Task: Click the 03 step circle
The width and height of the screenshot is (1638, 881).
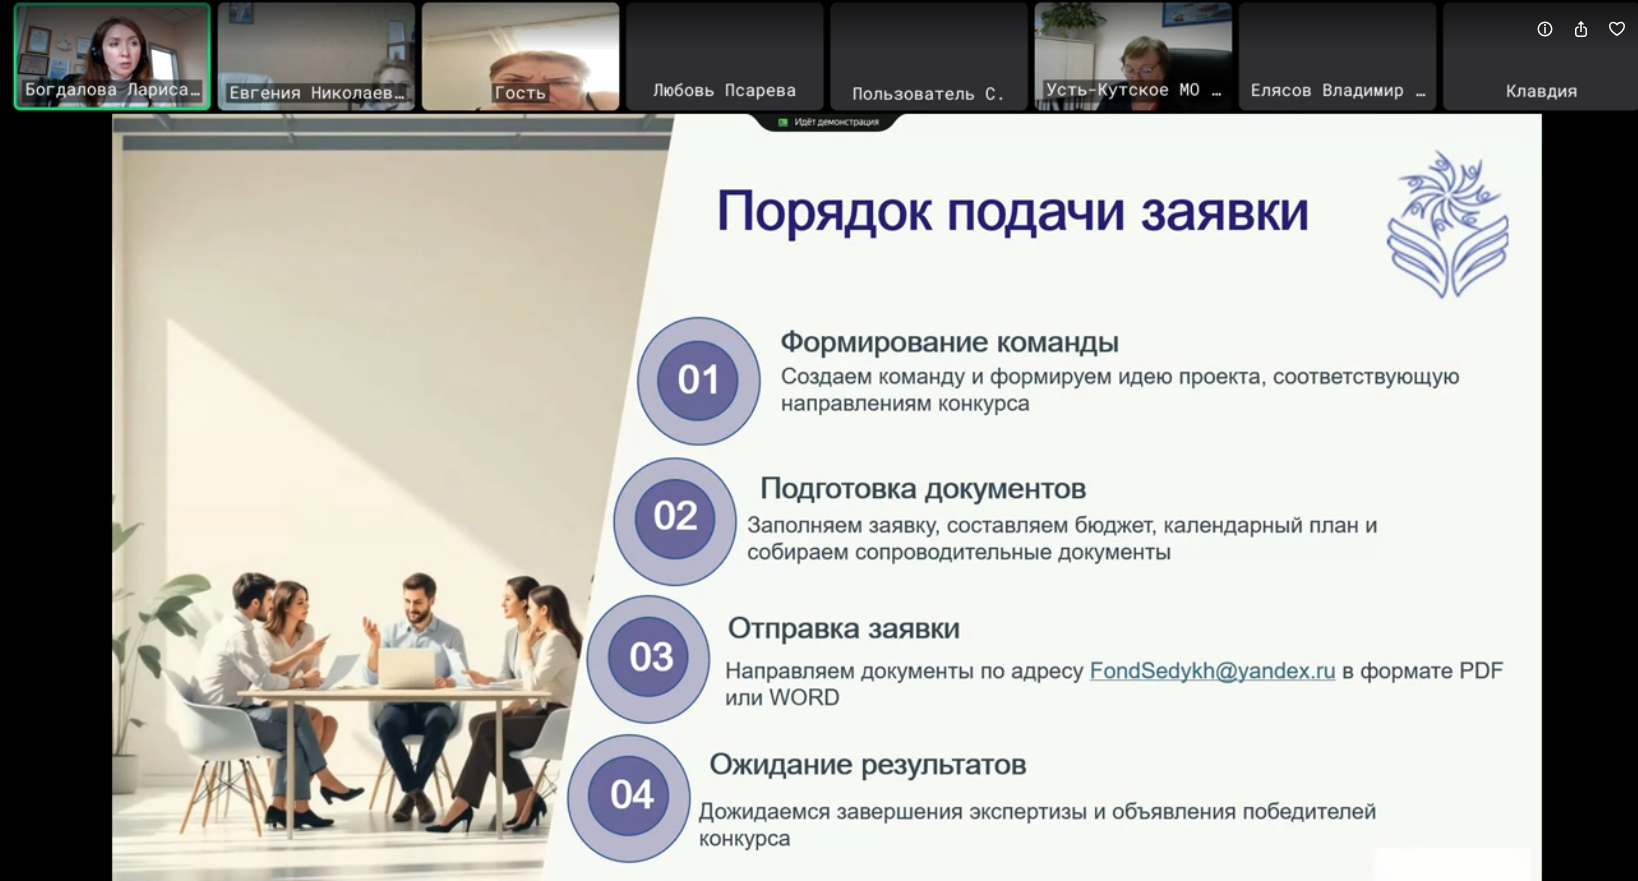Action: coord(650,657)
